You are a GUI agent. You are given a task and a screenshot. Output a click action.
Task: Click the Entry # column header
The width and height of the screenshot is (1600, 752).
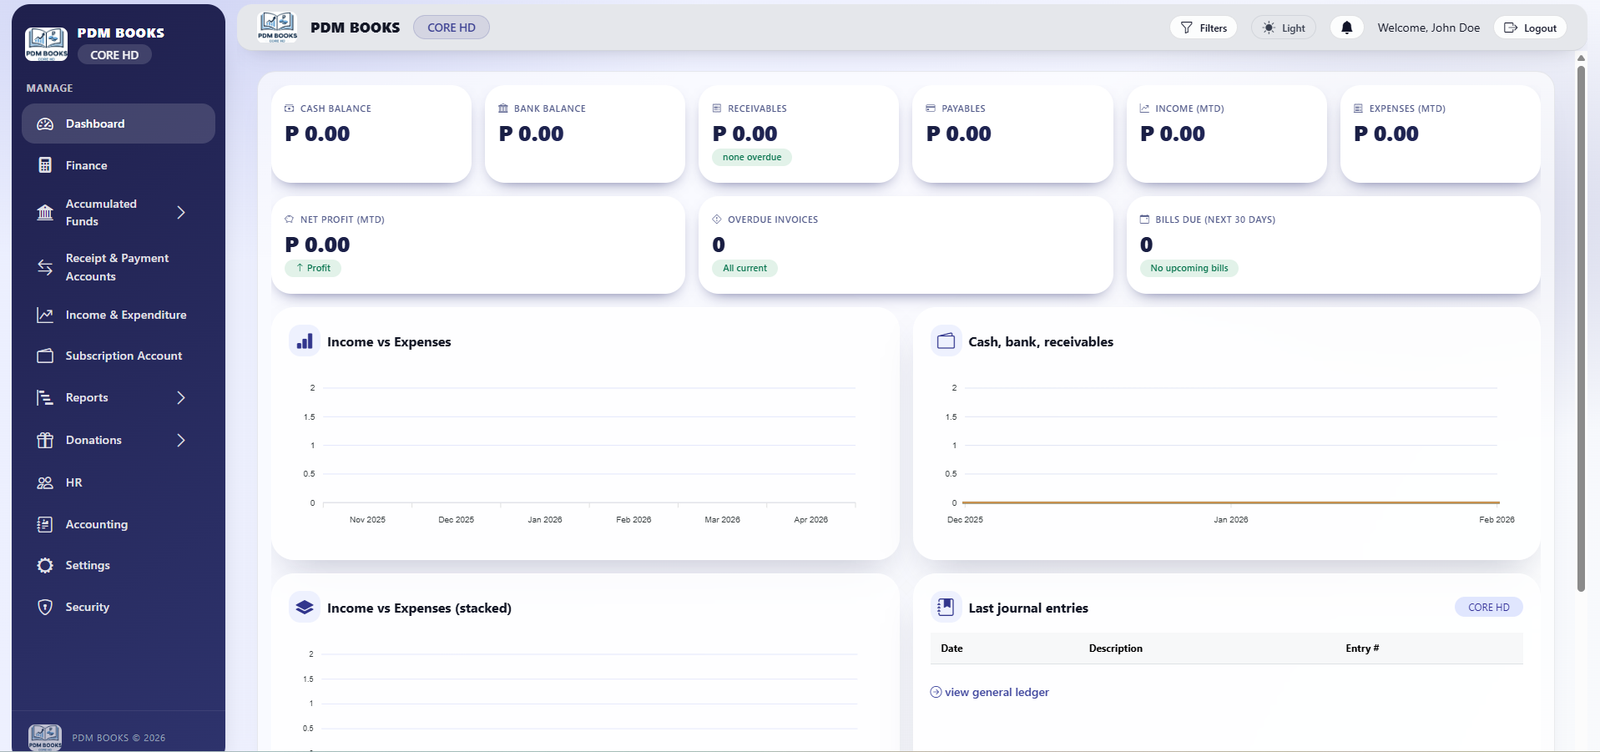(1362, 648)
